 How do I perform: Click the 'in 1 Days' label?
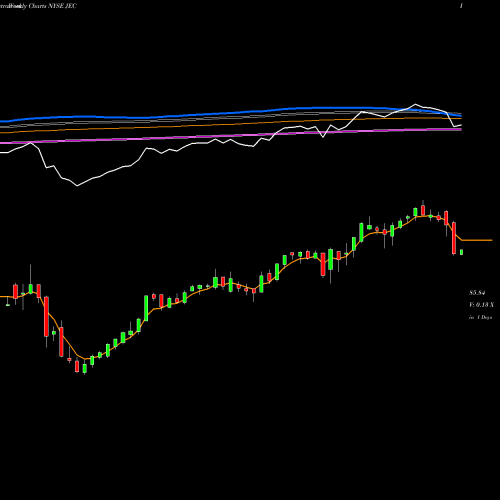click(480, 317)
